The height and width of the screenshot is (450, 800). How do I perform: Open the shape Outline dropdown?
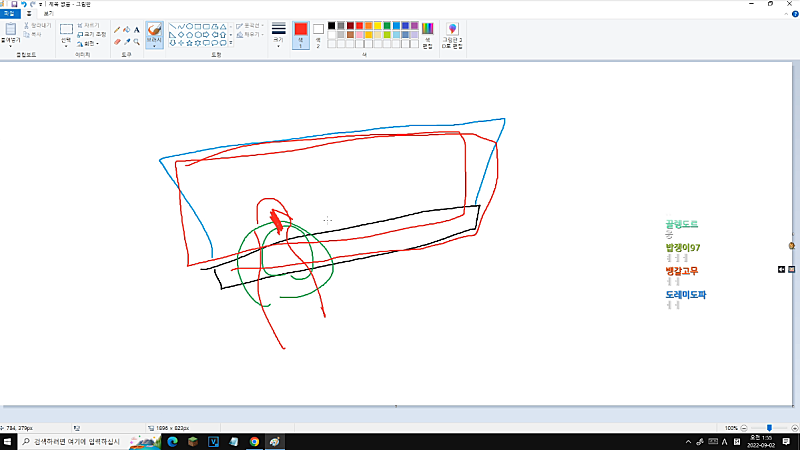click(250, 26)
